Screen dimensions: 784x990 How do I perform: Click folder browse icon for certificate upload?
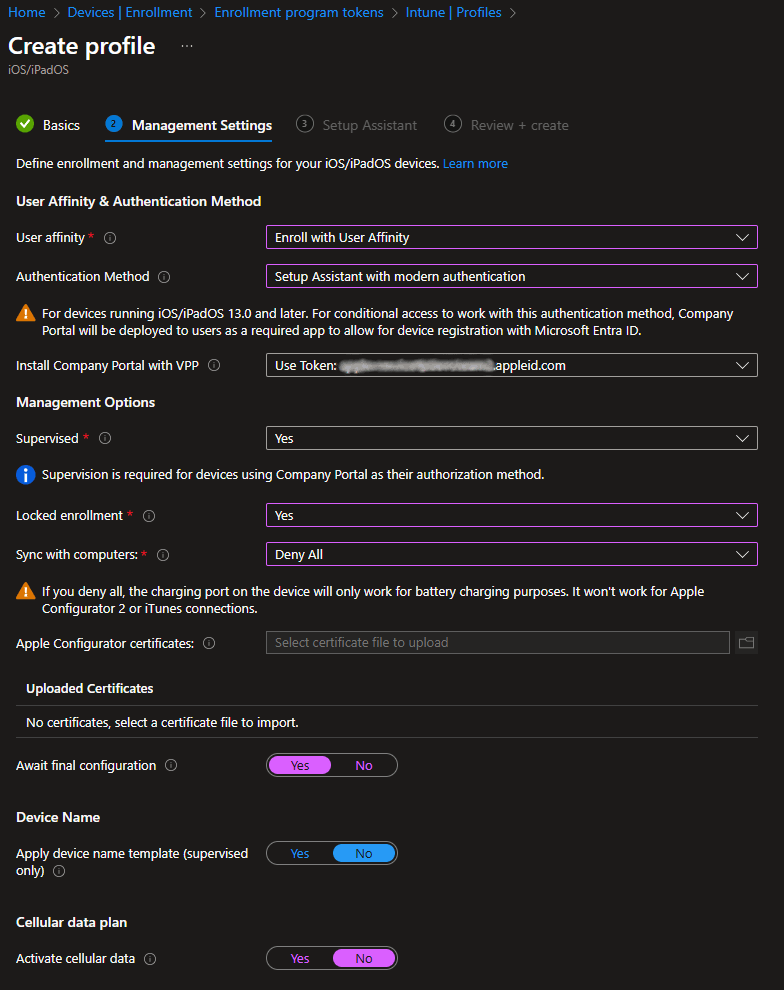click(x=746, y=643)
